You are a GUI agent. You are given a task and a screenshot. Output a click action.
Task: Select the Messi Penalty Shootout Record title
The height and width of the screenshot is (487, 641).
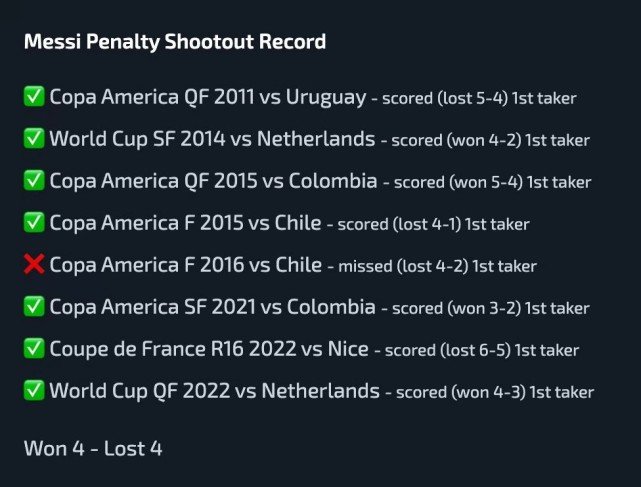[x=175, y=42]
